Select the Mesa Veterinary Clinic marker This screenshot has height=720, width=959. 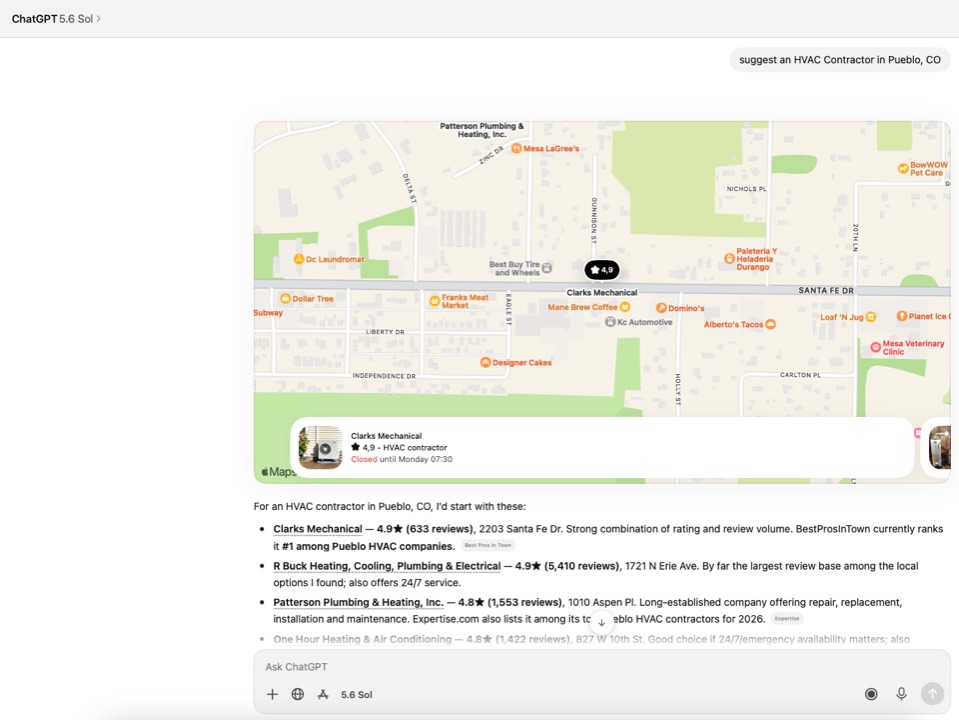tap(876, 347)
